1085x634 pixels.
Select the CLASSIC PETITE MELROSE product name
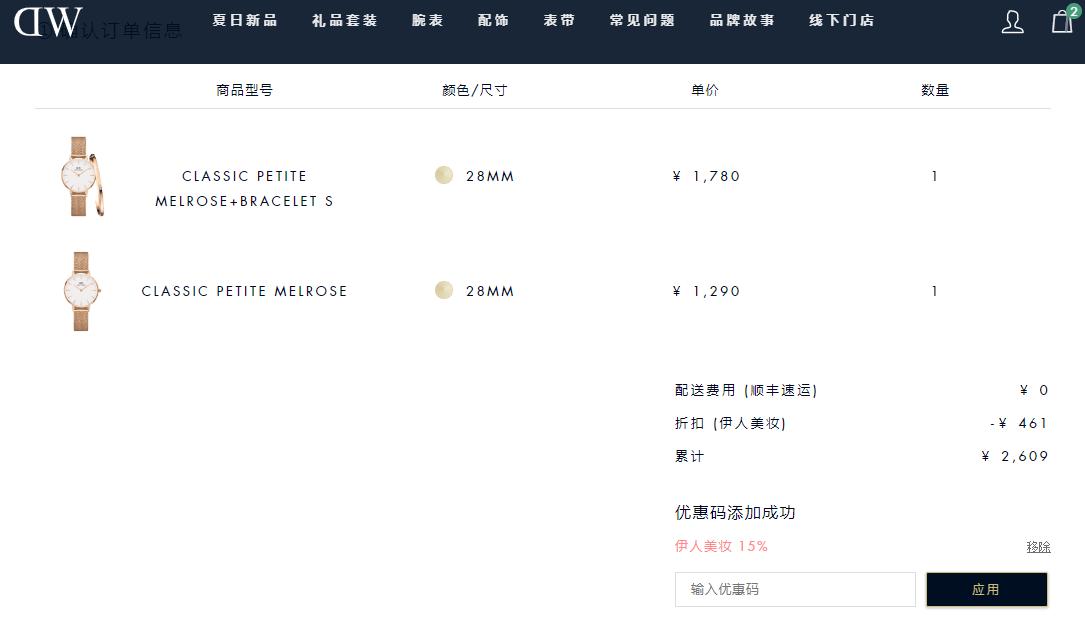click(x=244, y=291)
